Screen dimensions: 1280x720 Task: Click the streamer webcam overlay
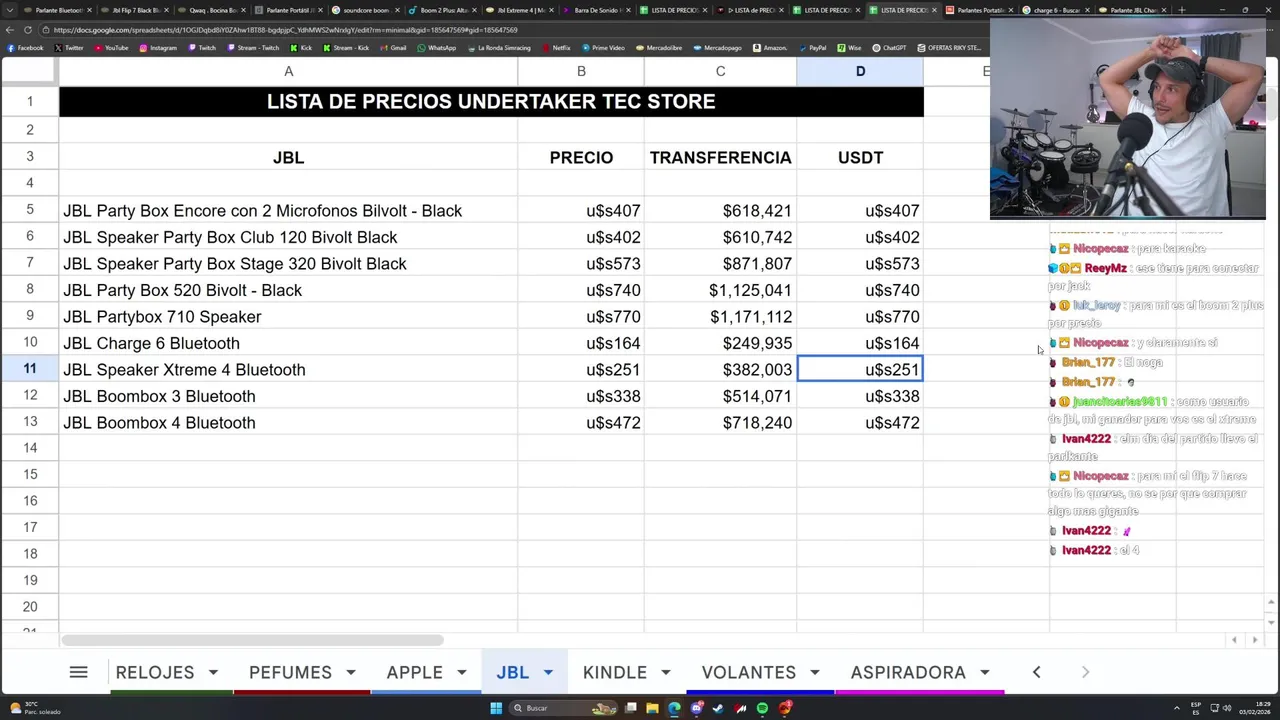point(1127,120)
